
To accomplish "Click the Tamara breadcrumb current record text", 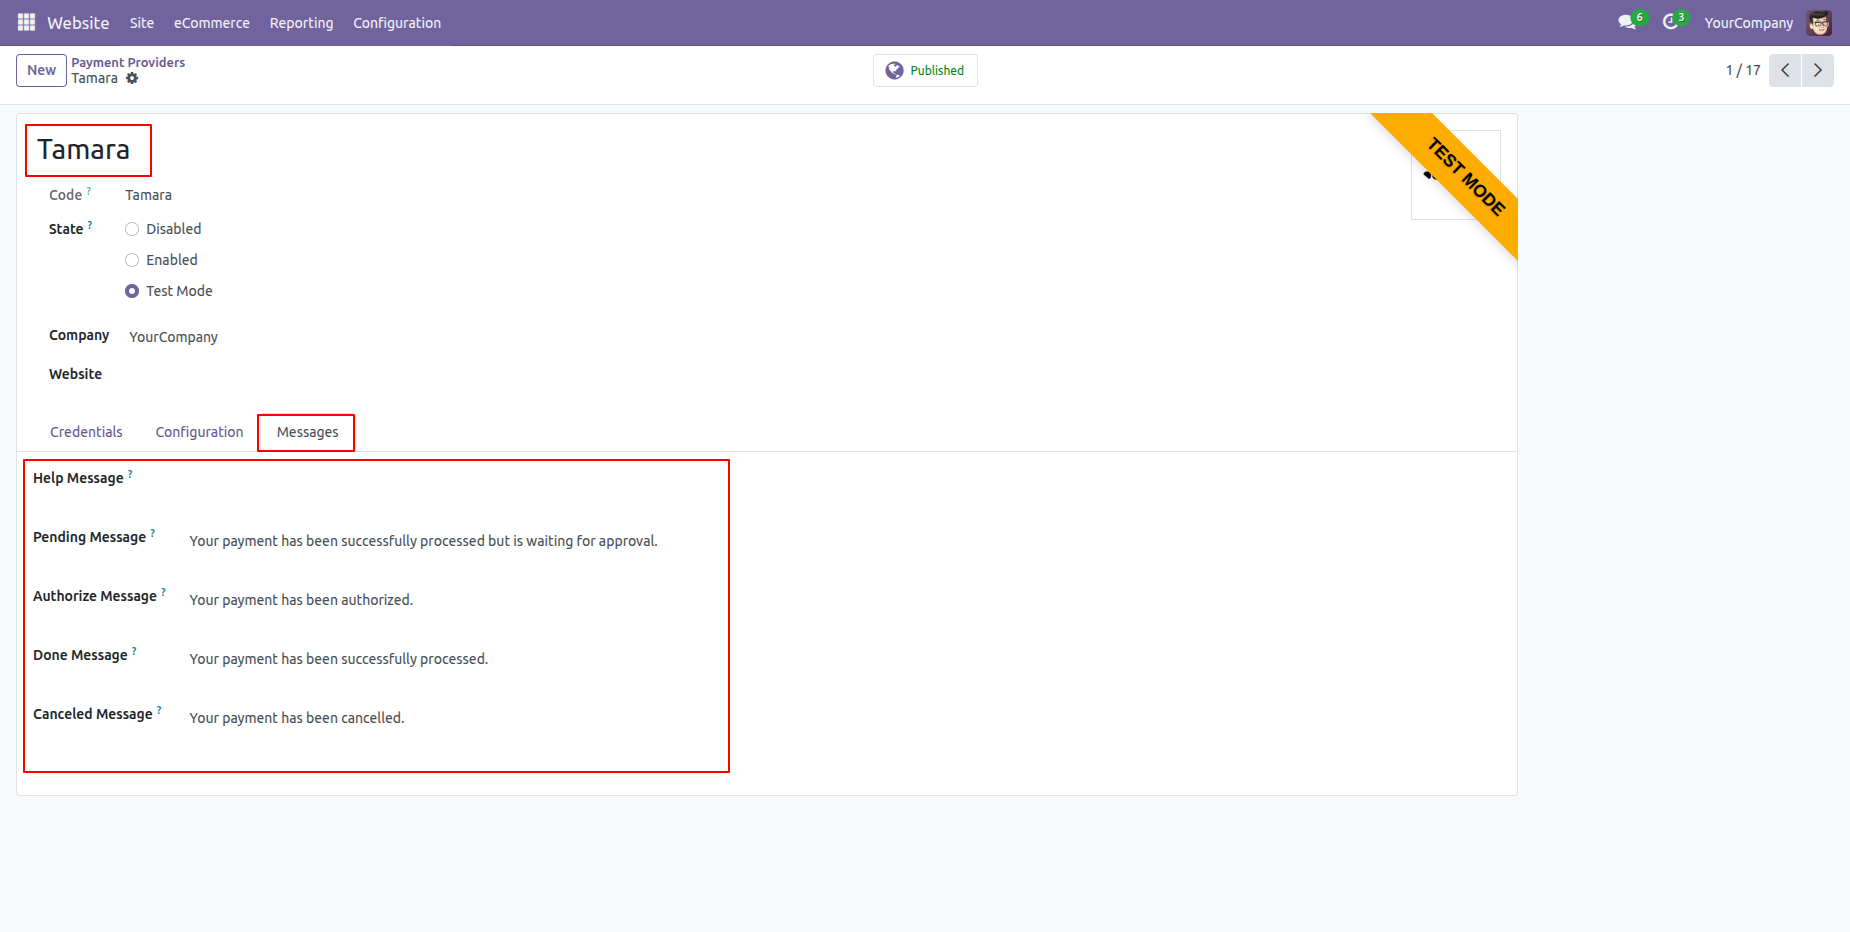I will (94, 78).
